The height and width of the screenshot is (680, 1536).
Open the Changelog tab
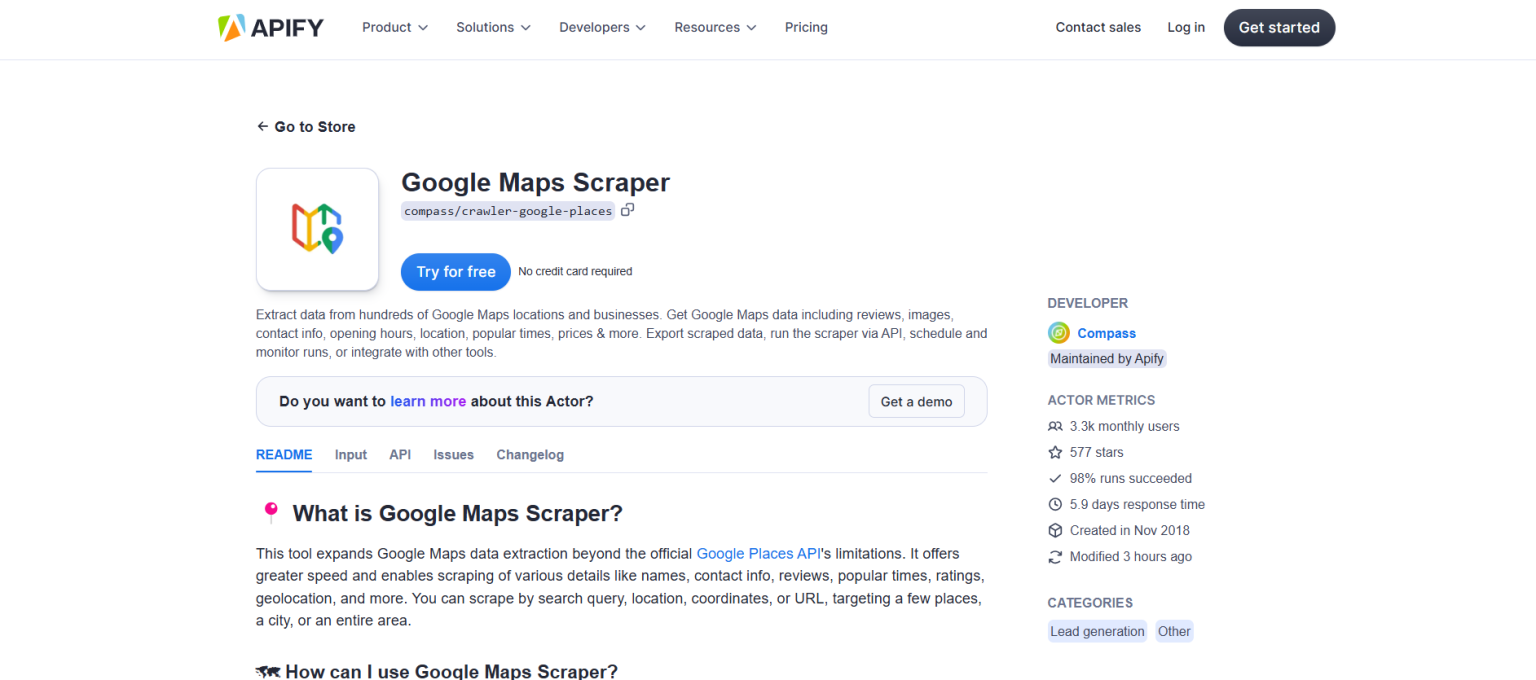[x=530, y=454]
